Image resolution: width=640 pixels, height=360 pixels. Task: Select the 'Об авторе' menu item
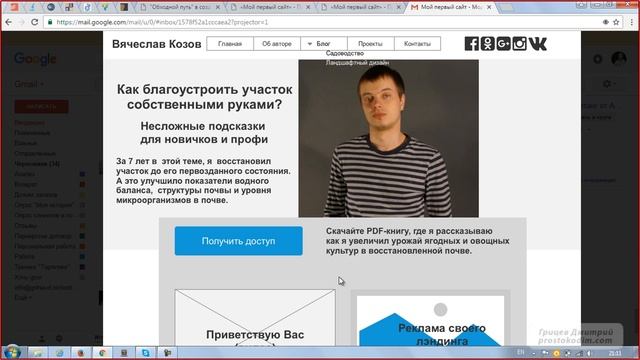click(x=277, y=44)
